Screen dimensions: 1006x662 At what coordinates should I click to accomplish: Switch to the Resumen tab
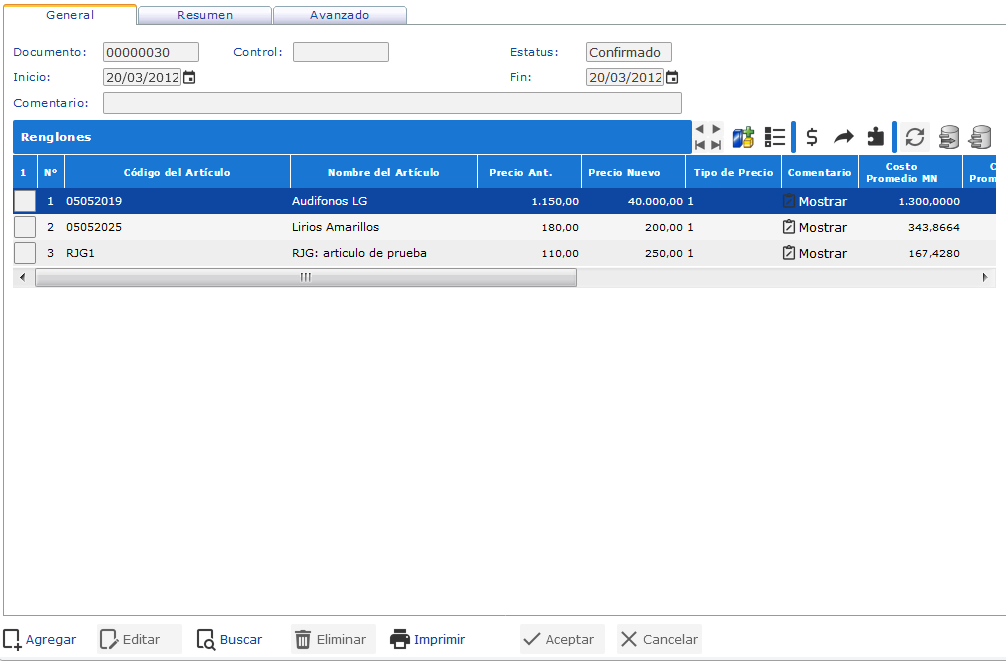click(x=205, y=15)
